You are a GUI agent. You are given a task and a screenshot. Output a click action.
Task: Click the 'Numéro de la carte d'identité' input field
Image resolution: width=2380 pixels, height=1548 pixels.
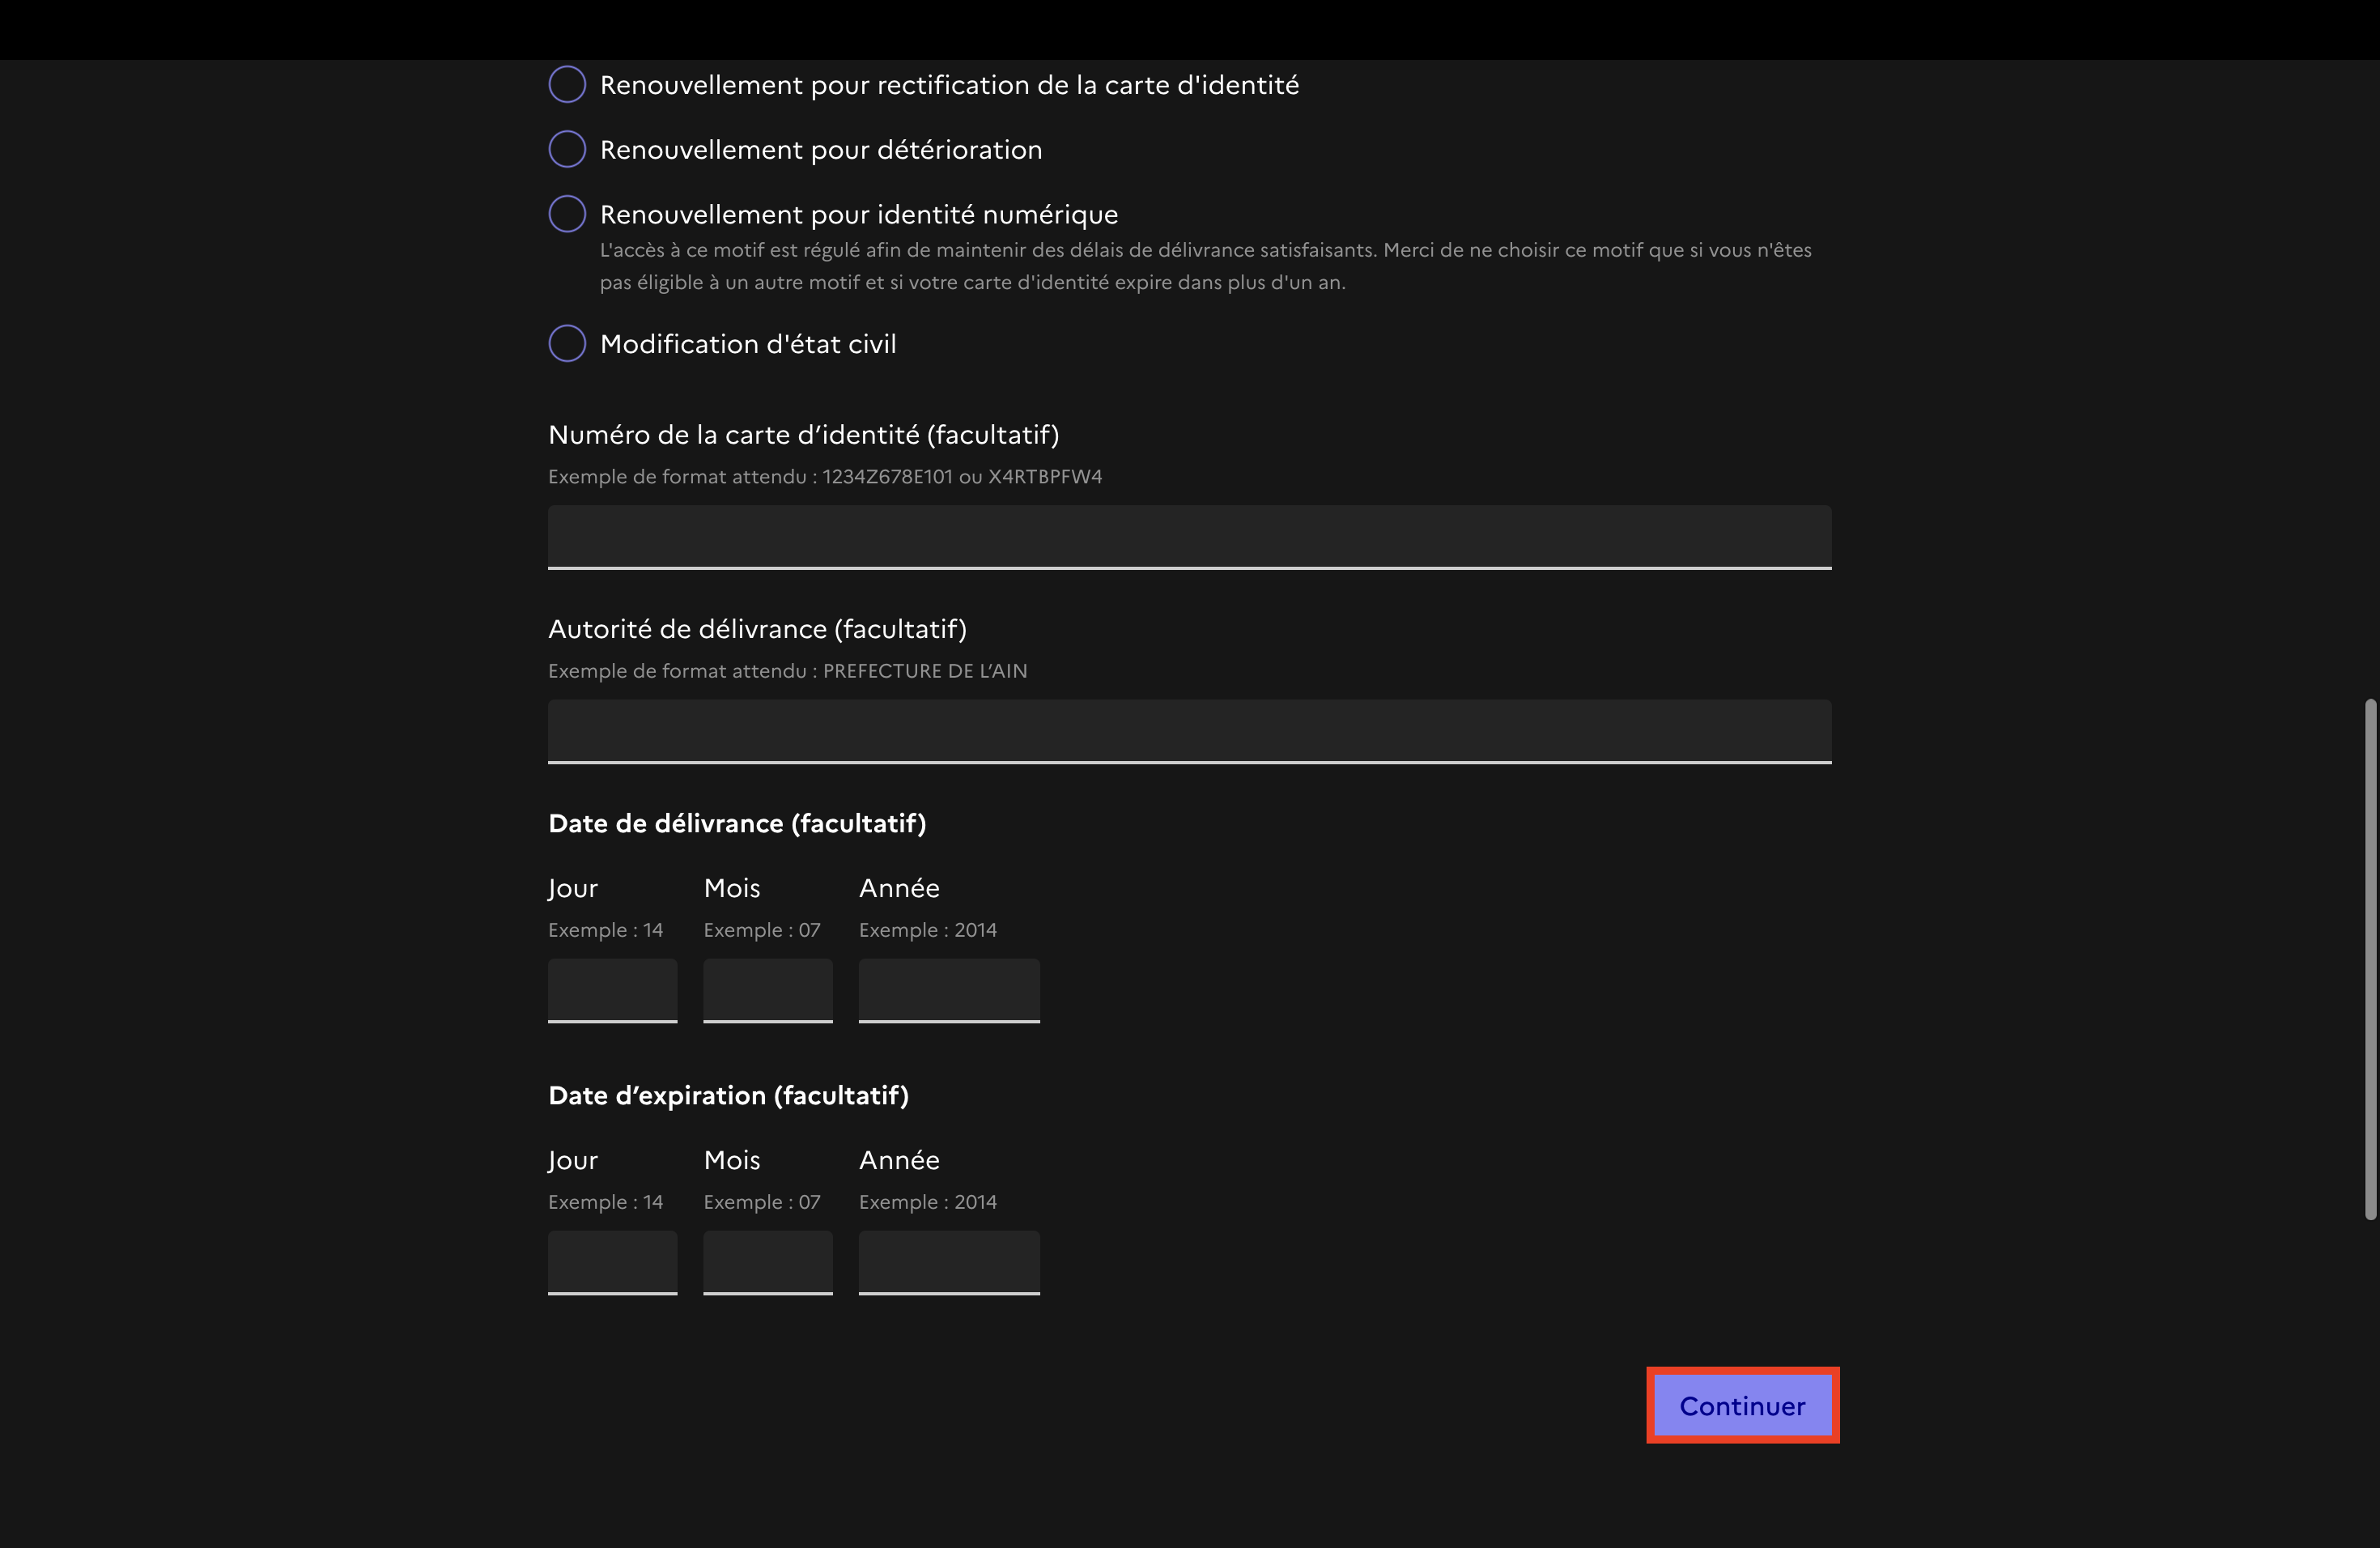1189,537
